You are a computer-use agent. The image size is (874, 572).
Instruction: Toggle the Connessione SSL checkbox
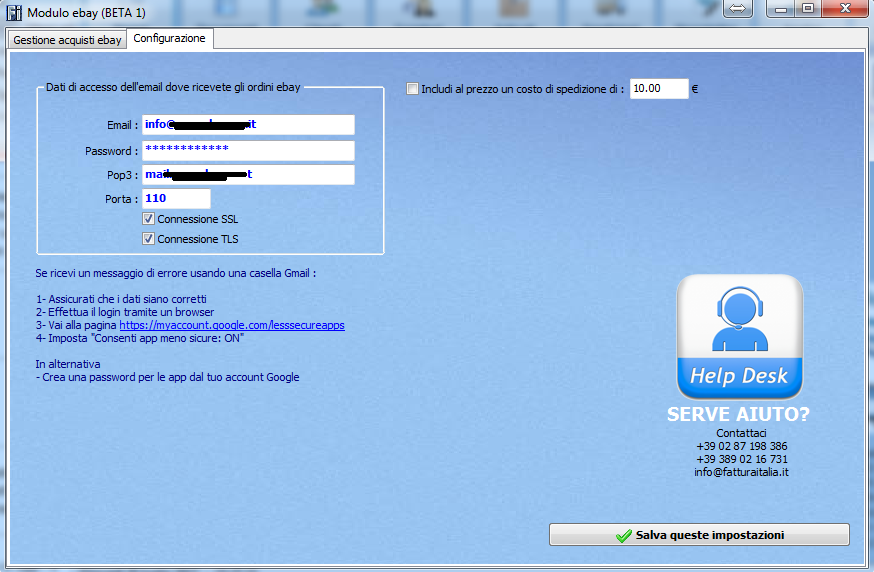click(x=148, y=219)
